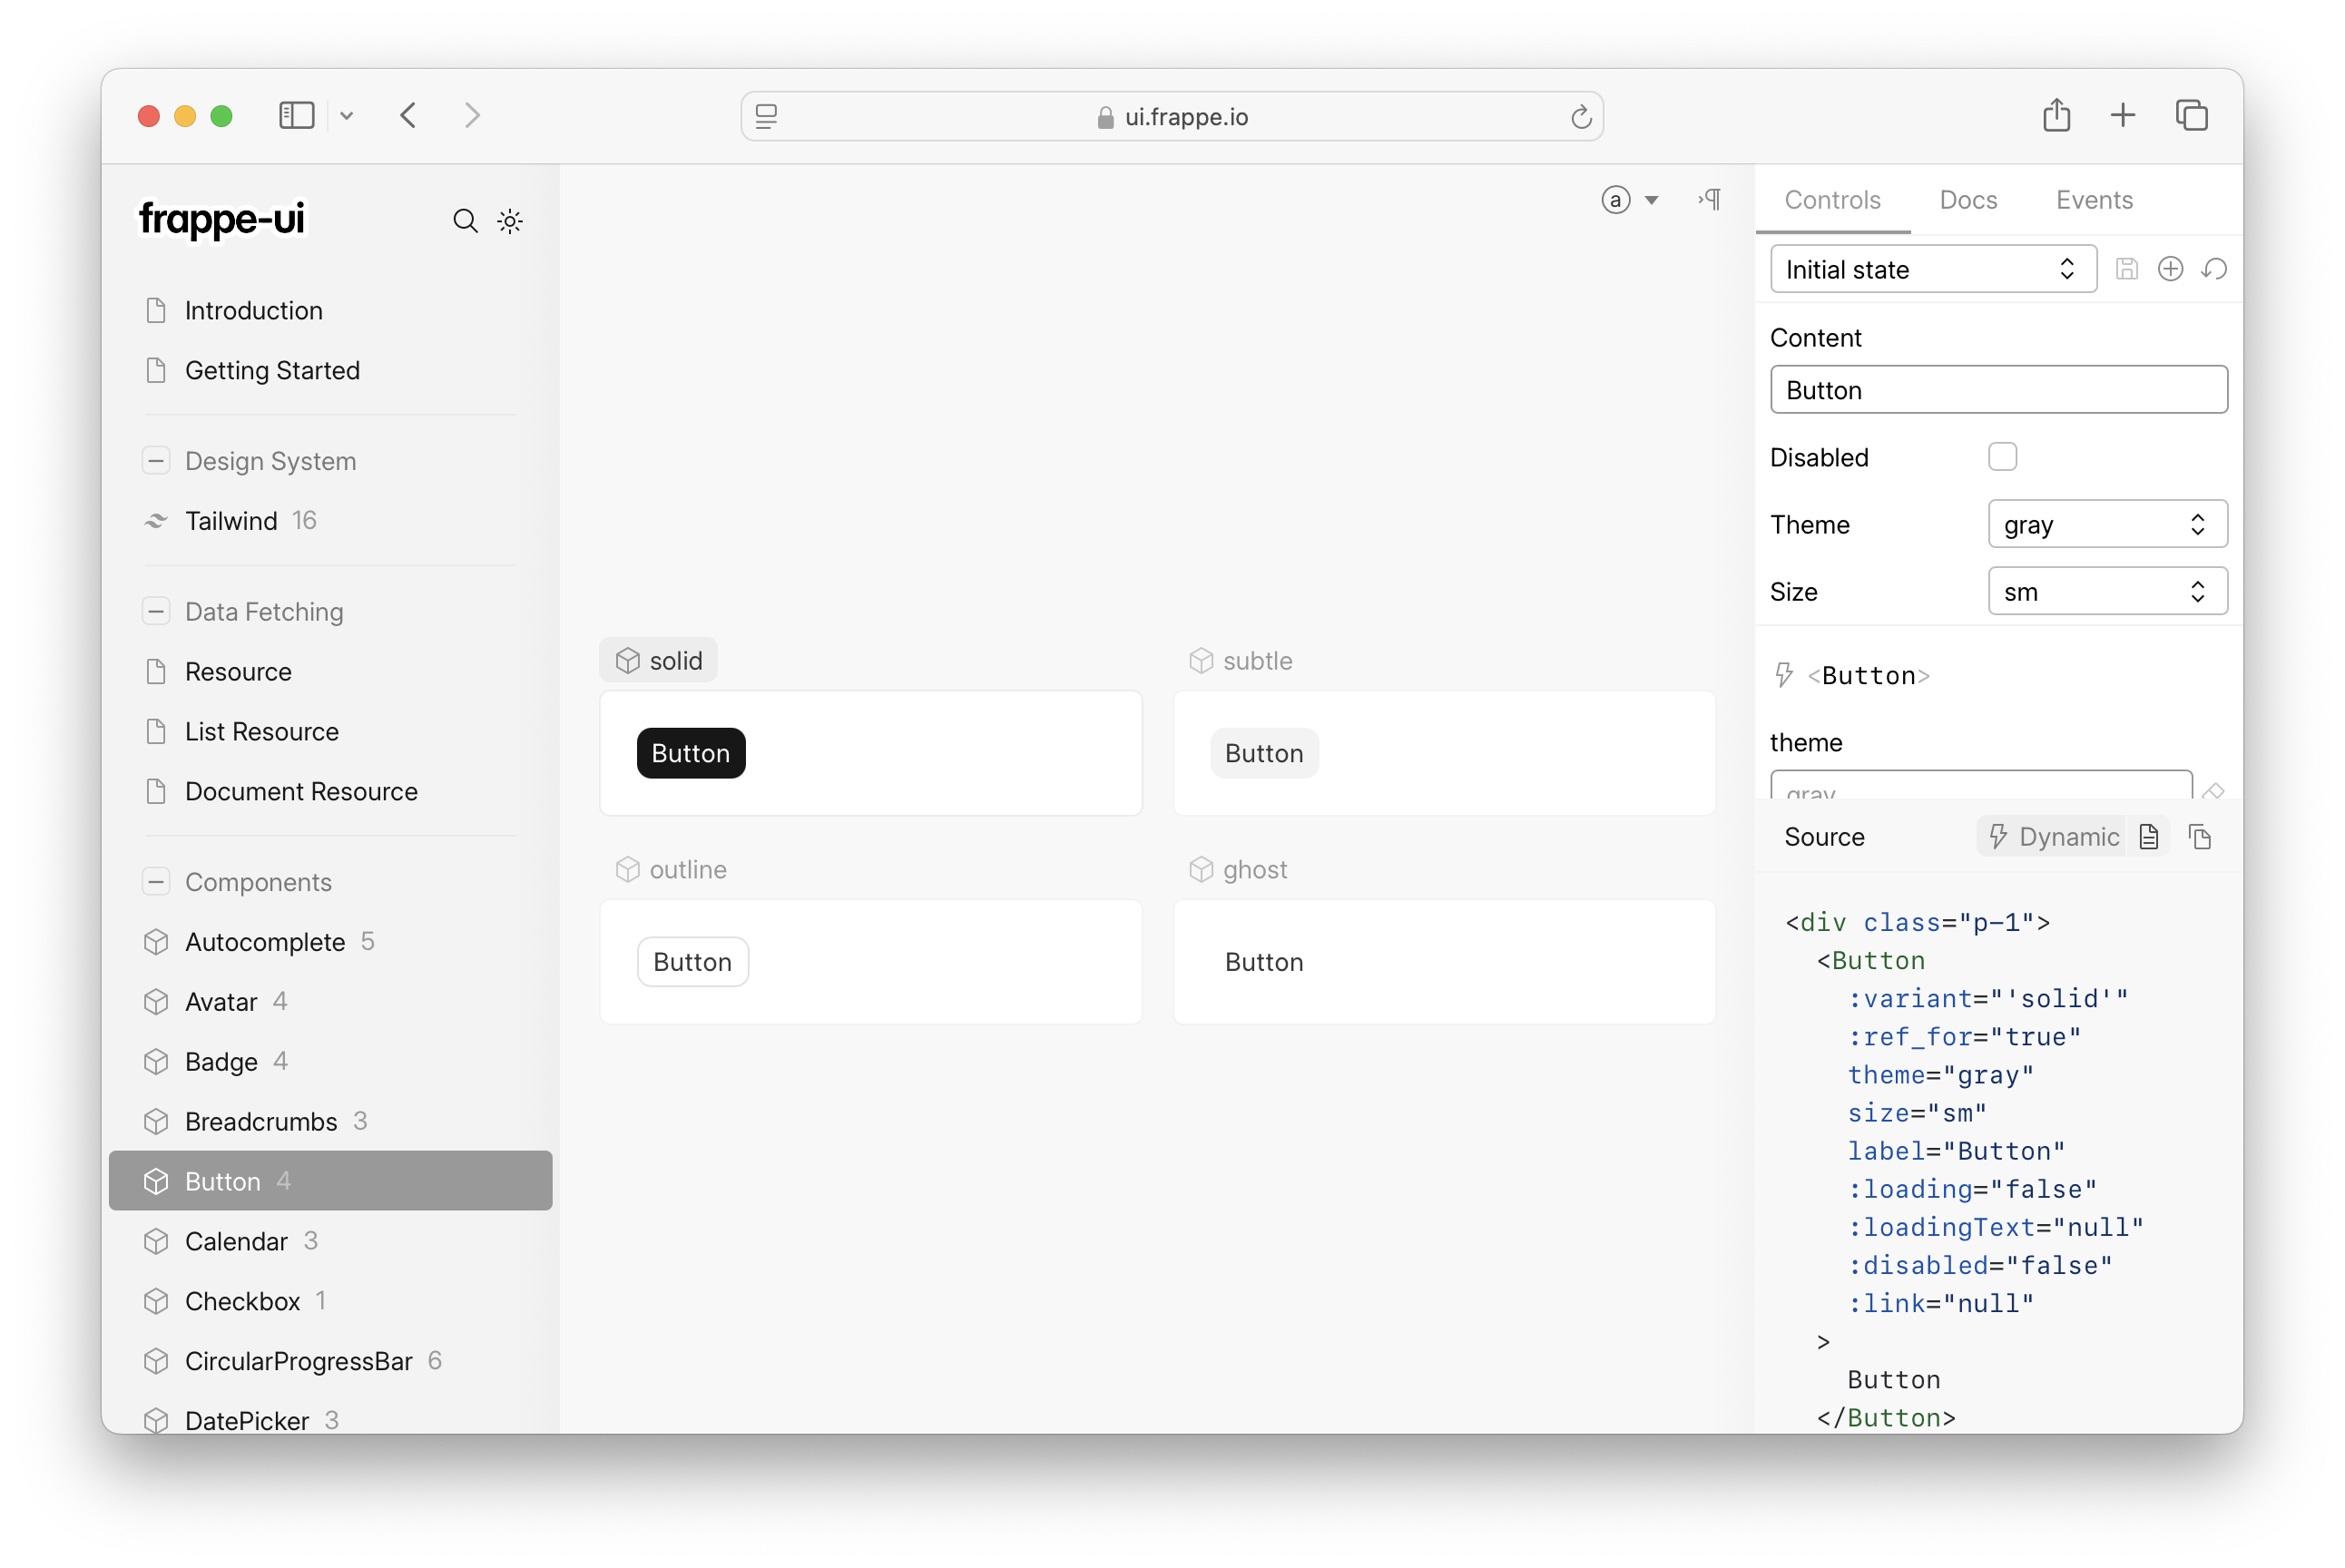Click the search icon in the sidebar
Screen dimensions: 2345x1568
(x=464, y=220)
